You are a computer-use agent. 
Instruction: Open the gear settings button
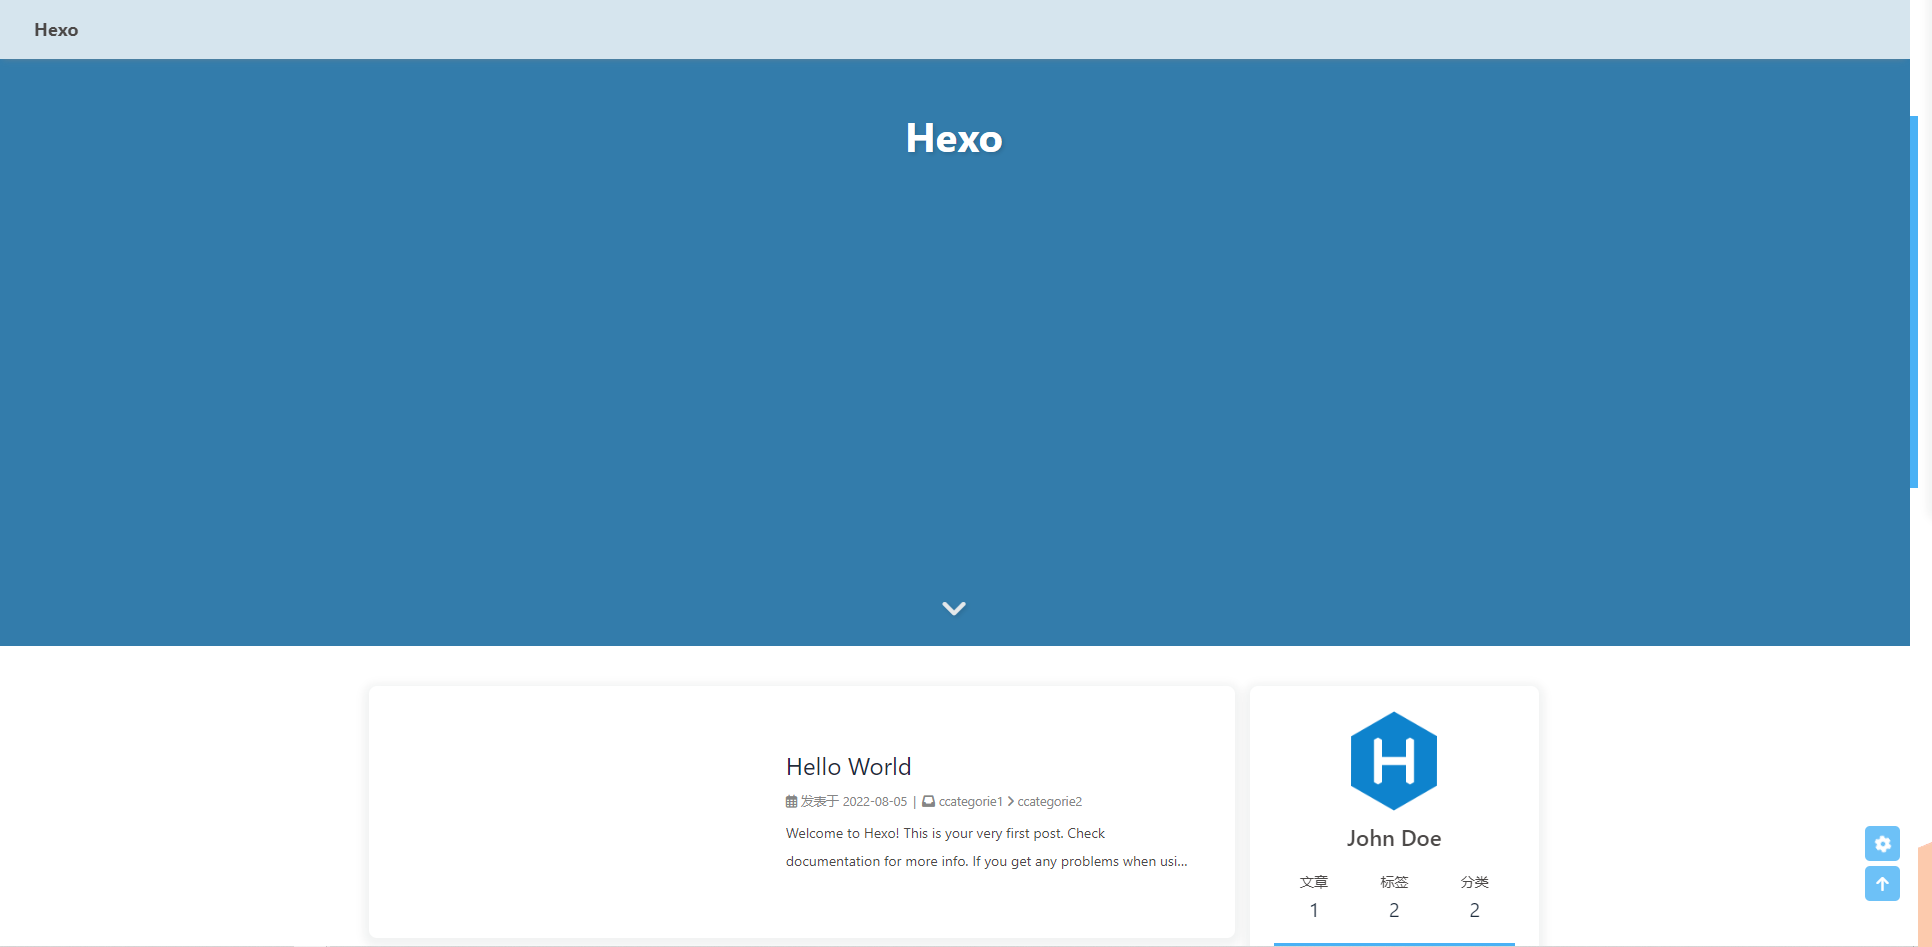(1882, 844)
